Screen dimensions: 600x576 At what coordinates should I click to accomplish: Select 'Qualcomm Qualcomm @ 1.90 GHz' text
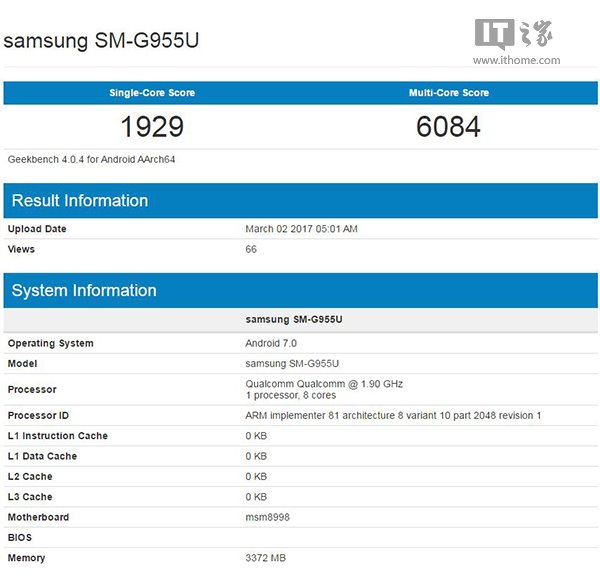tap(324, 384)
